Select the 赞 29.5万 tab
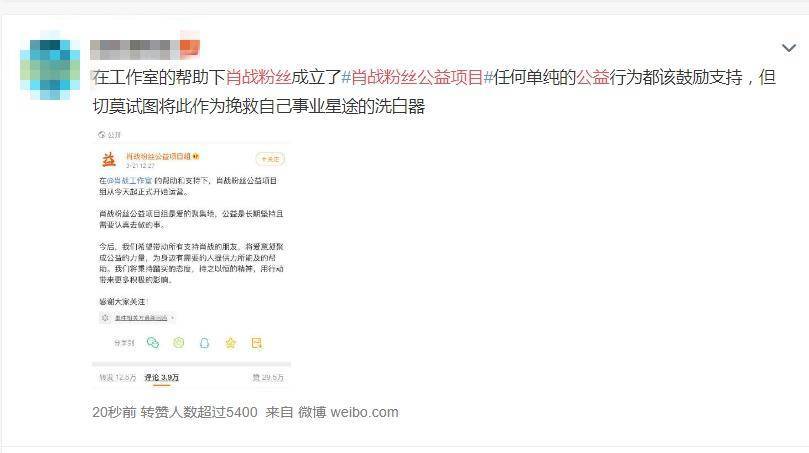 (x=268, y=378)
